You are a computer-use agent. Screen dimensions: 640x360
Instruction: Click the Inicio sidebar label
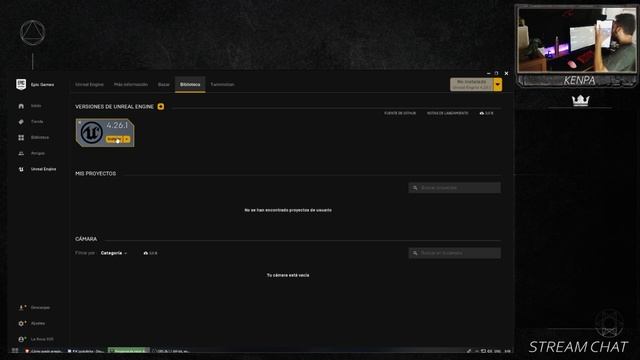click(36, 106)
